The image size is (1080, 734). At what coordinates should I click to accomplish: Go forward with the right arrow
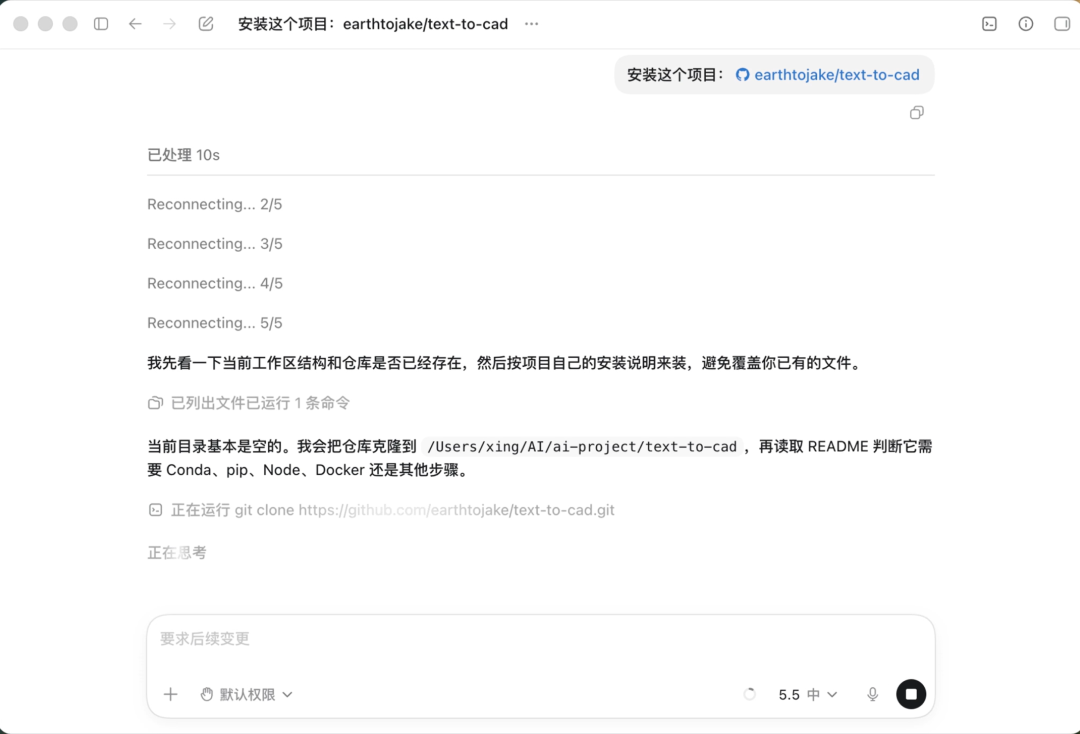(x=169, y=24)
